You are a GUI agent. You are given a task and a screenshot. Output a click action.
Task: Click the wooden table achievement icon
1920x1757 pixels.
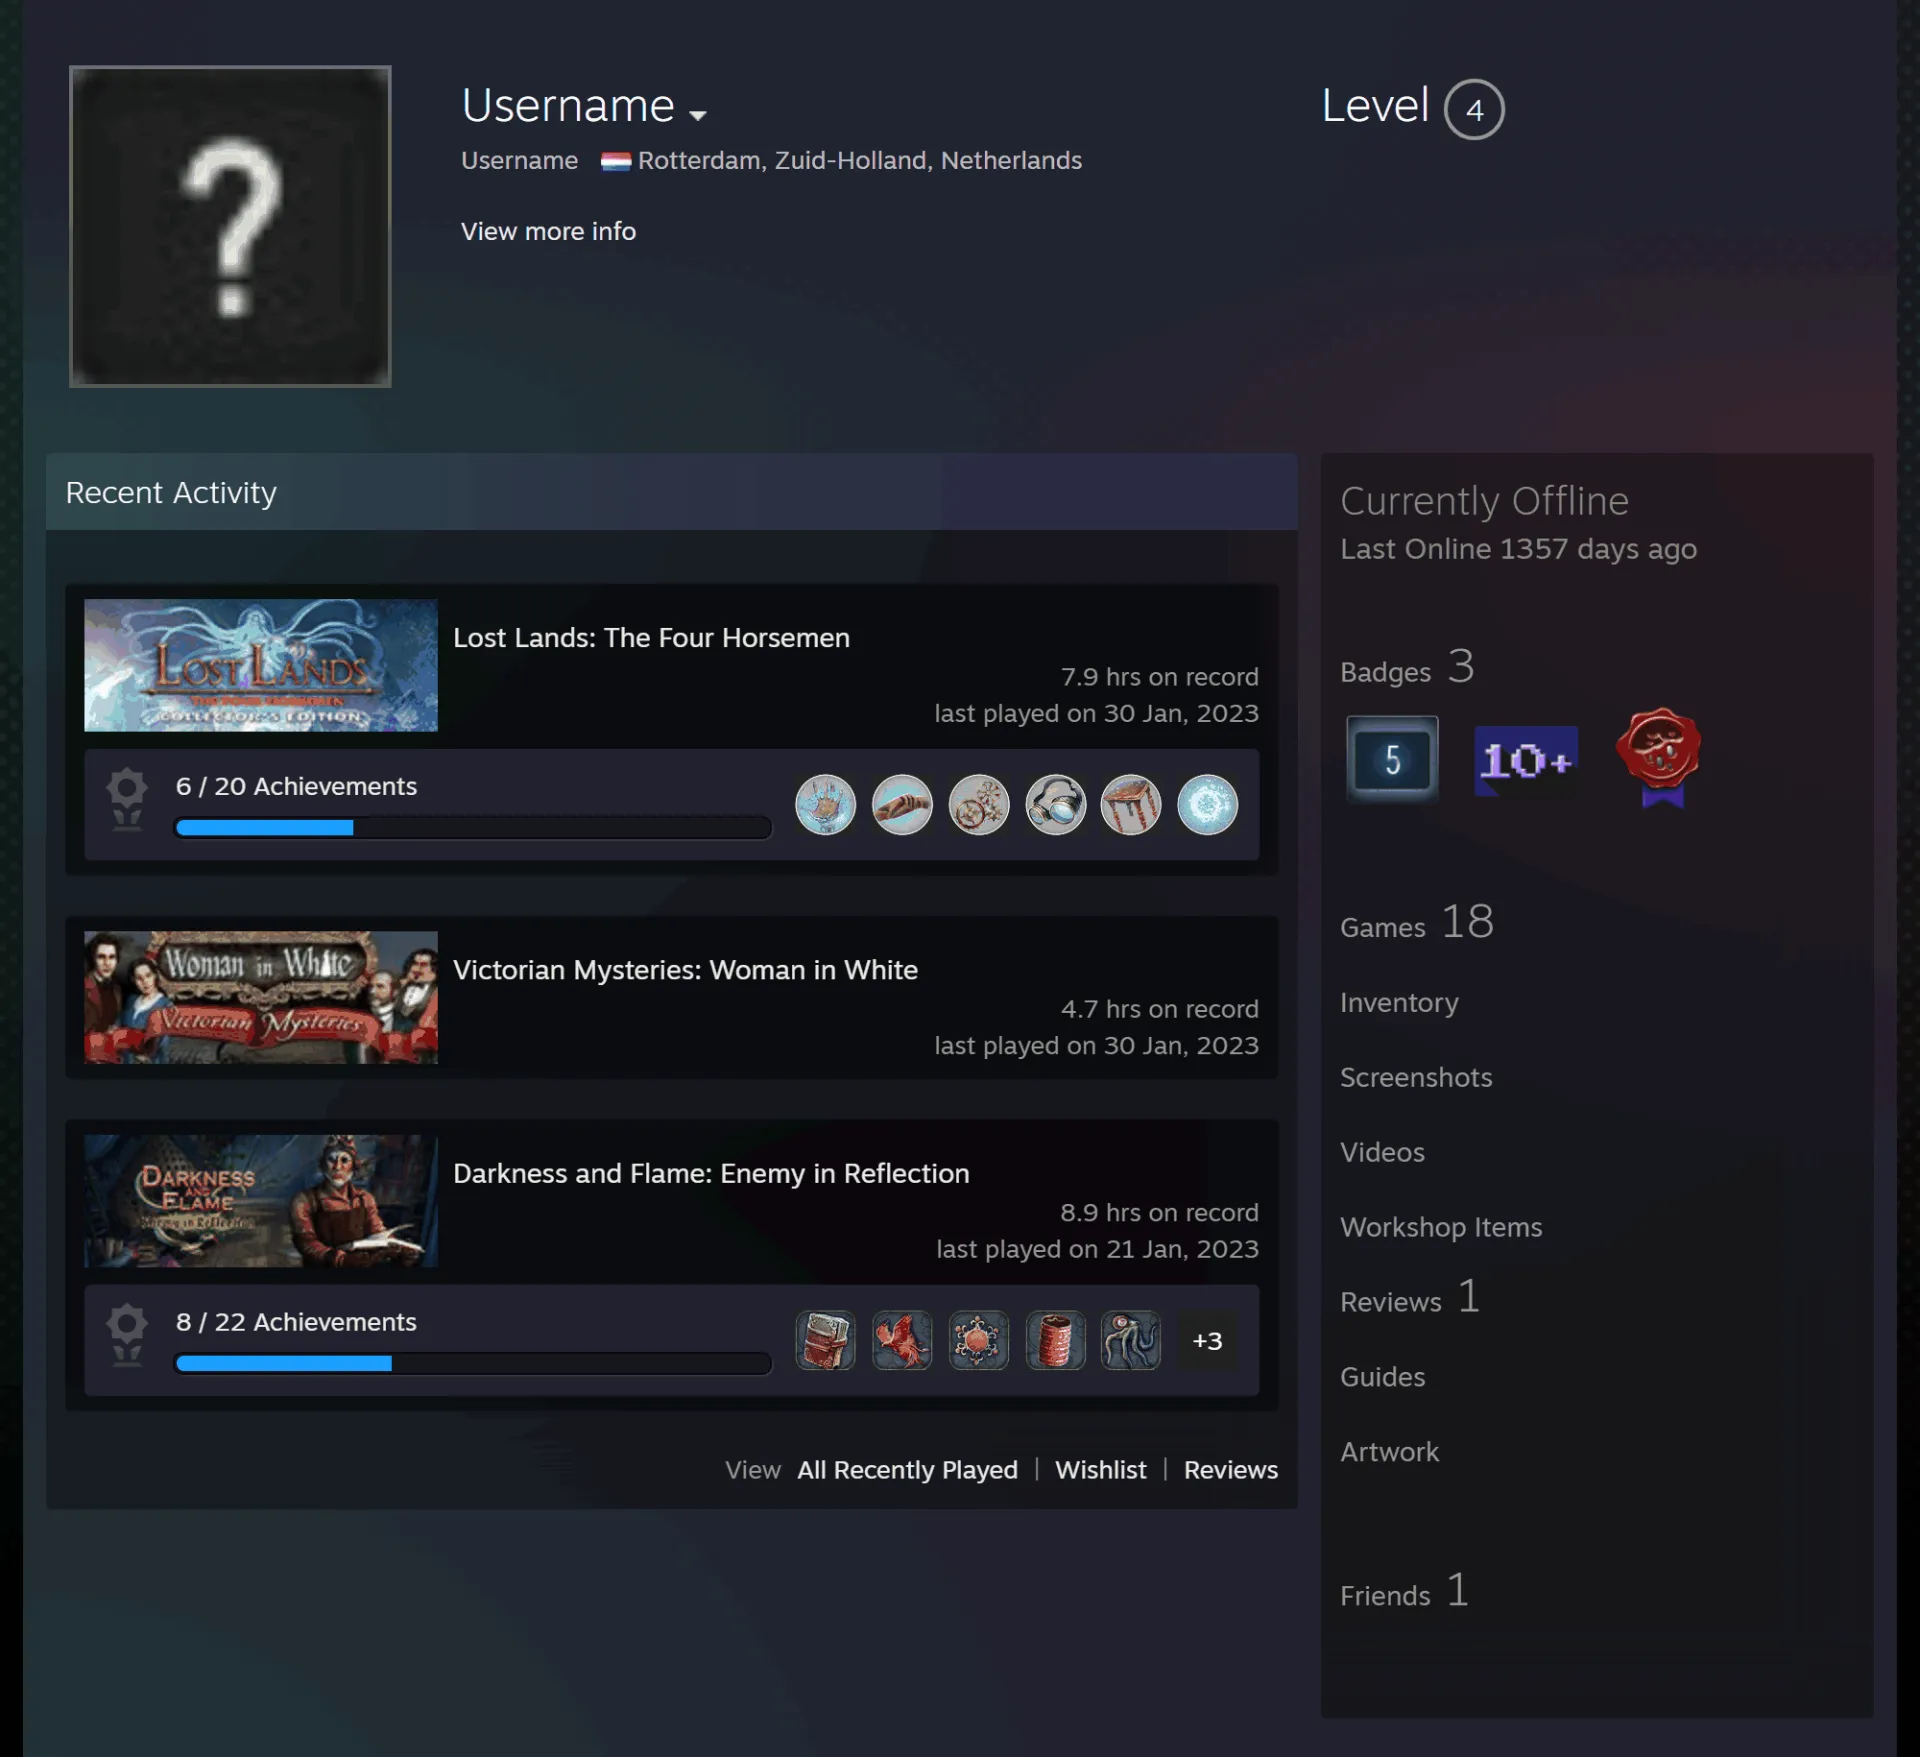coord(1131,805)
